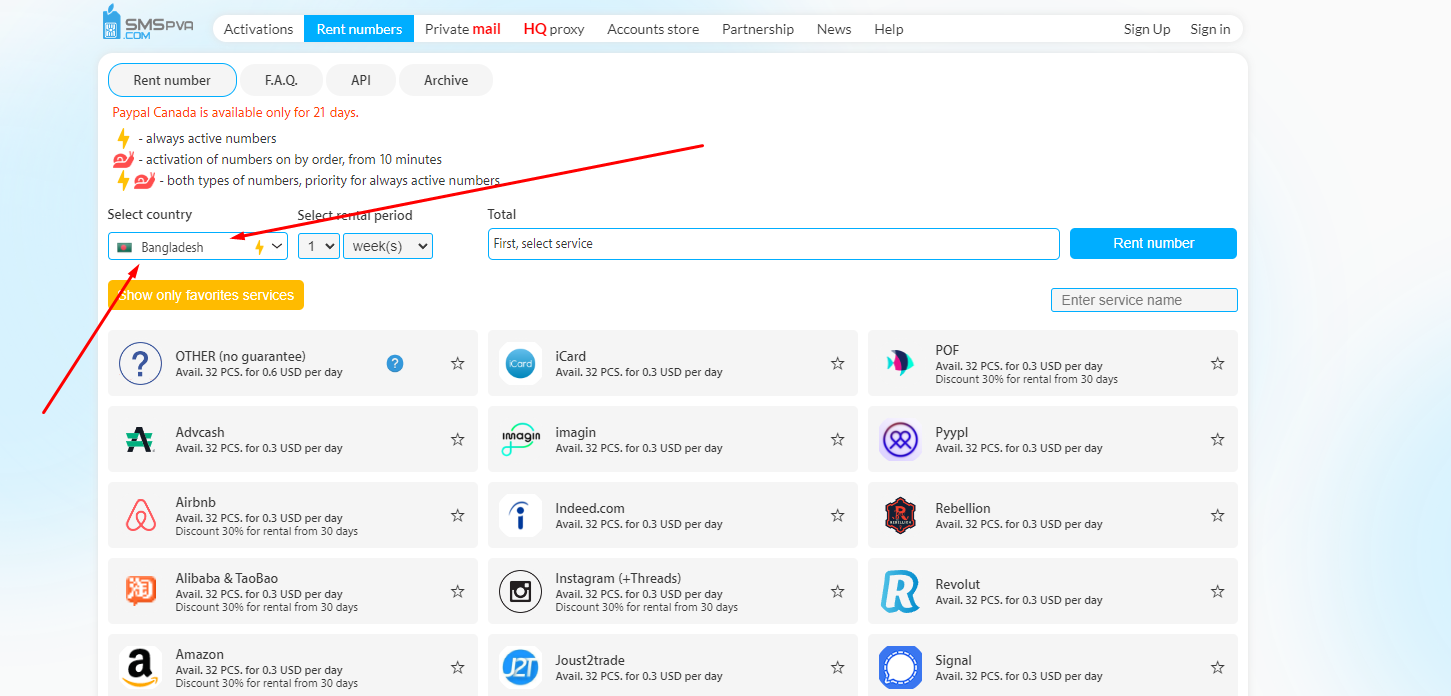Switch to the Rent number tab
Image resolution: width=1451 pixels, height=696 pixels.
(172, 80)
